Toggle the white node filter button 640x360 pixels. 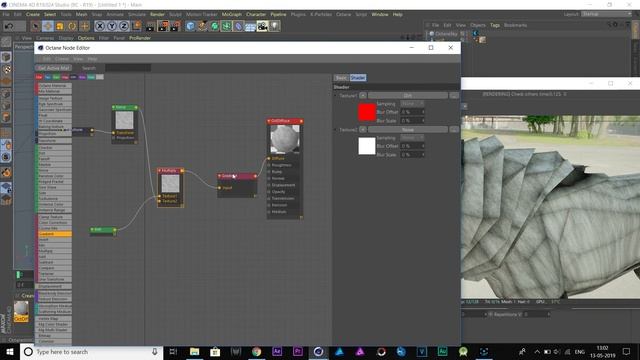click(x=100, y=77)
